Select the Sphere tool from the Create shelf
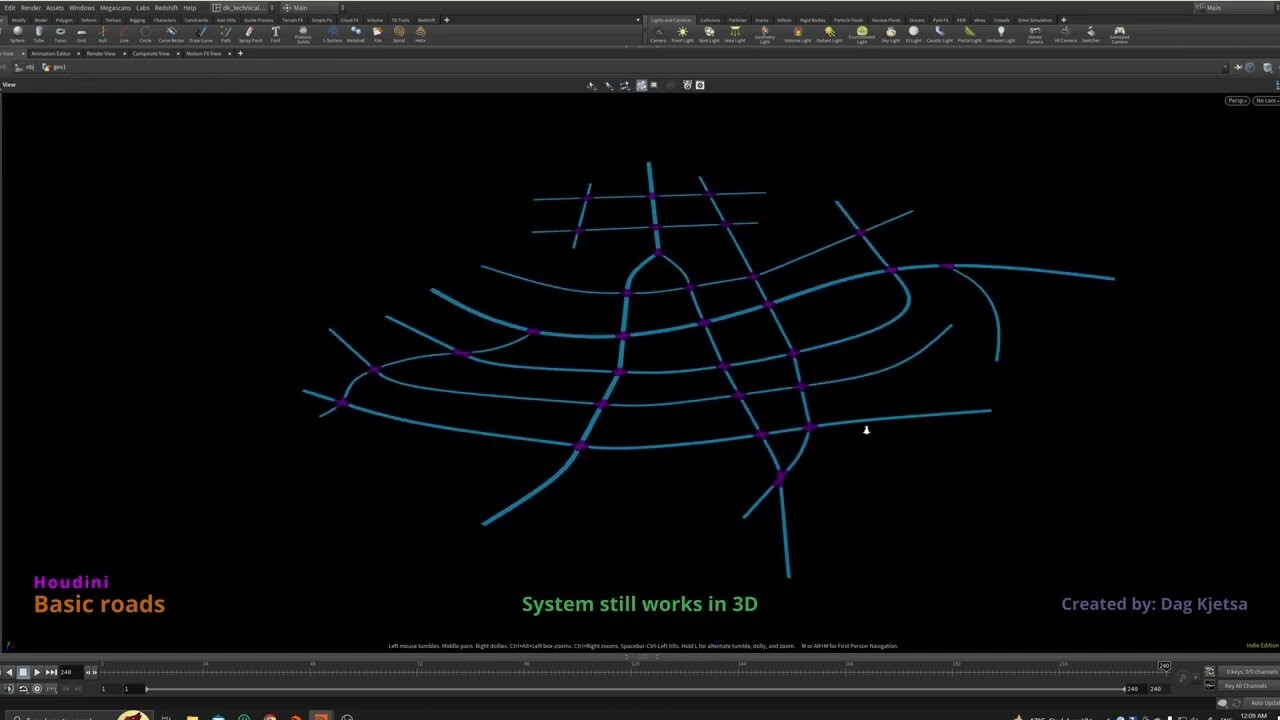Image resolution: width=1280 pixels, height=720 pixels. pyautogui.click(x=17, y=32)
